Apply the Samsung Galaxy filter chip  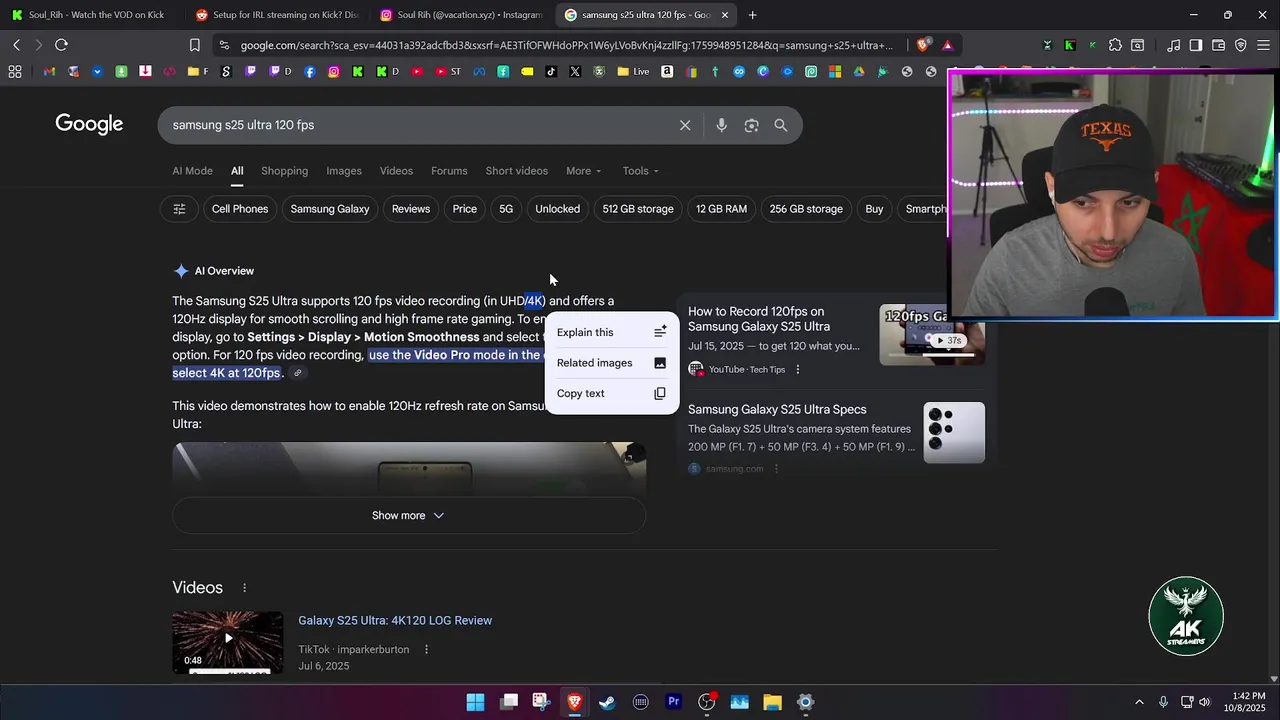tap(330, 209)
